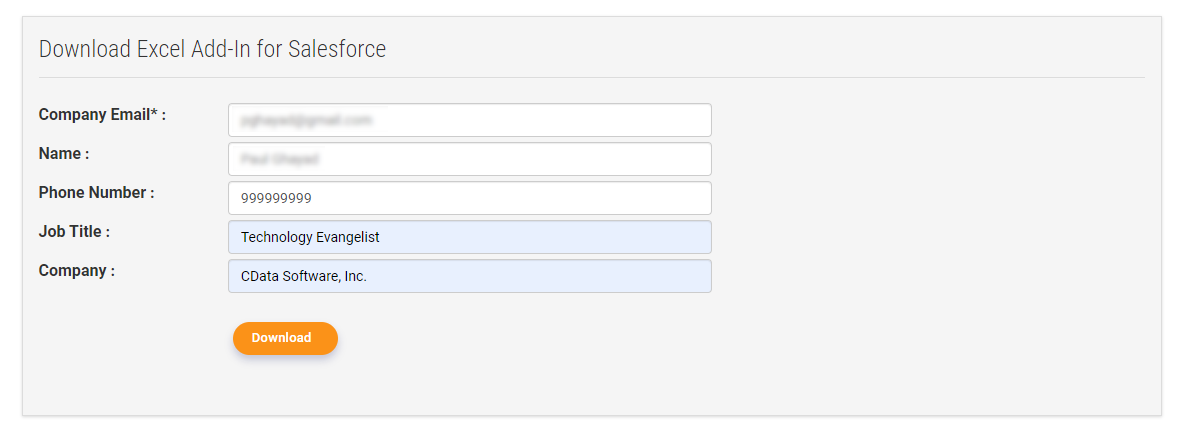This screenshot has width=1192, height=440.
Task: Click the "Company :" label text
Action: click(x=76, y=271)
